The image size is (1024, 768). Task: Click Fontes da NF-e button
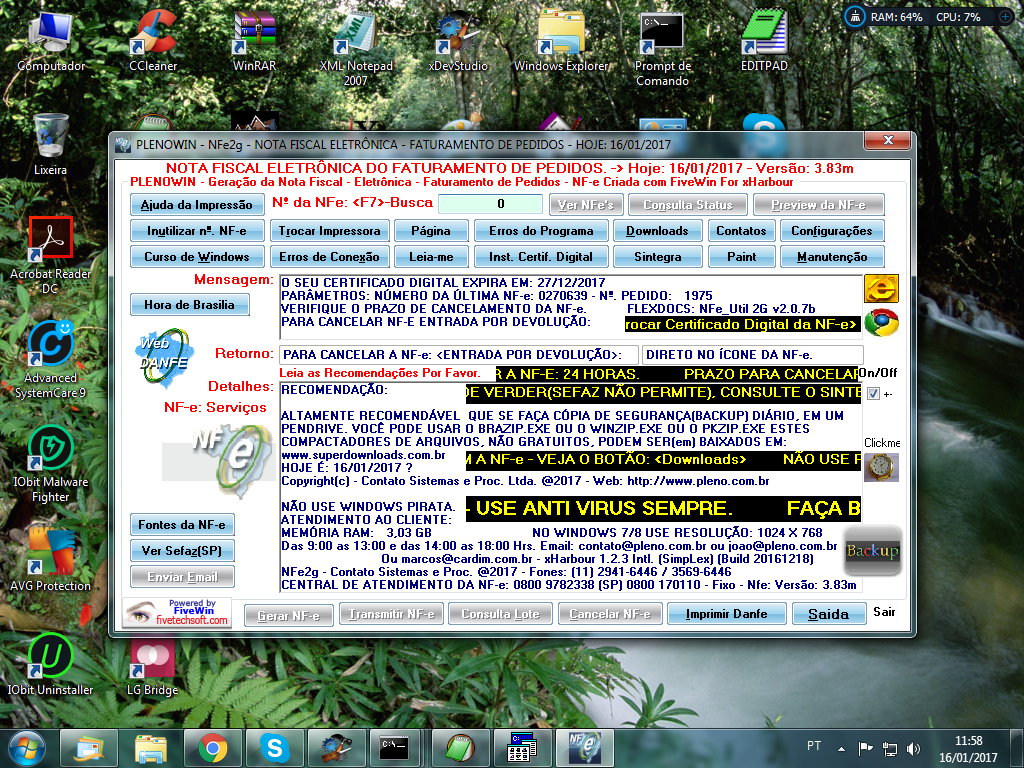pyautogui.click(x=182, y=524)
